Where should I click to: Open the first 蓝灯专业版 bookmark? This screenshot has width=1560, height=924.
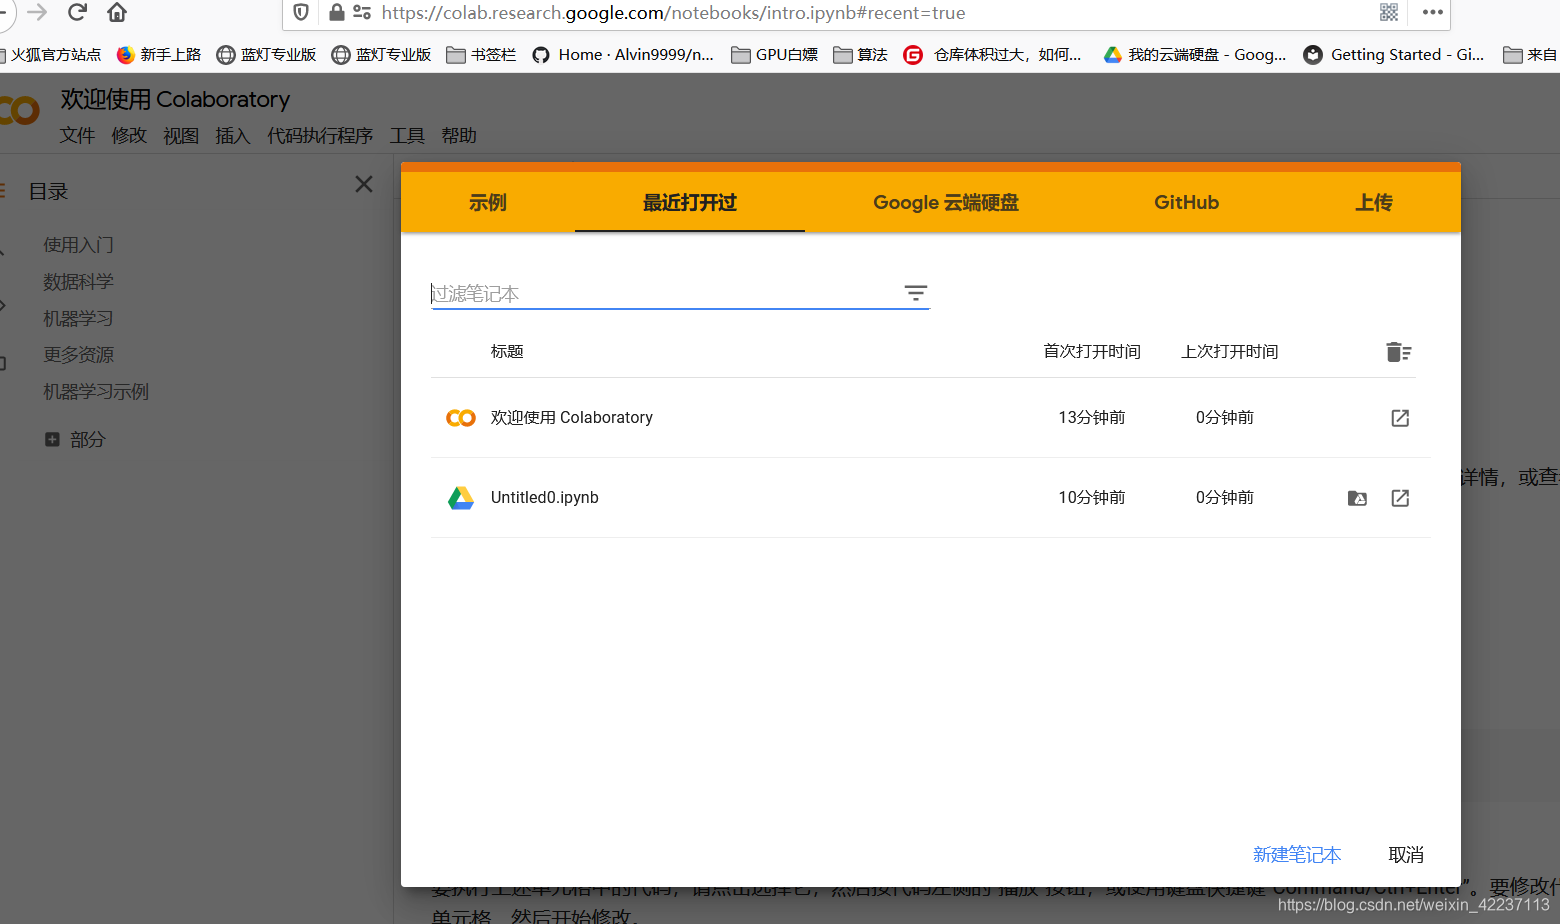coord(267,55)
